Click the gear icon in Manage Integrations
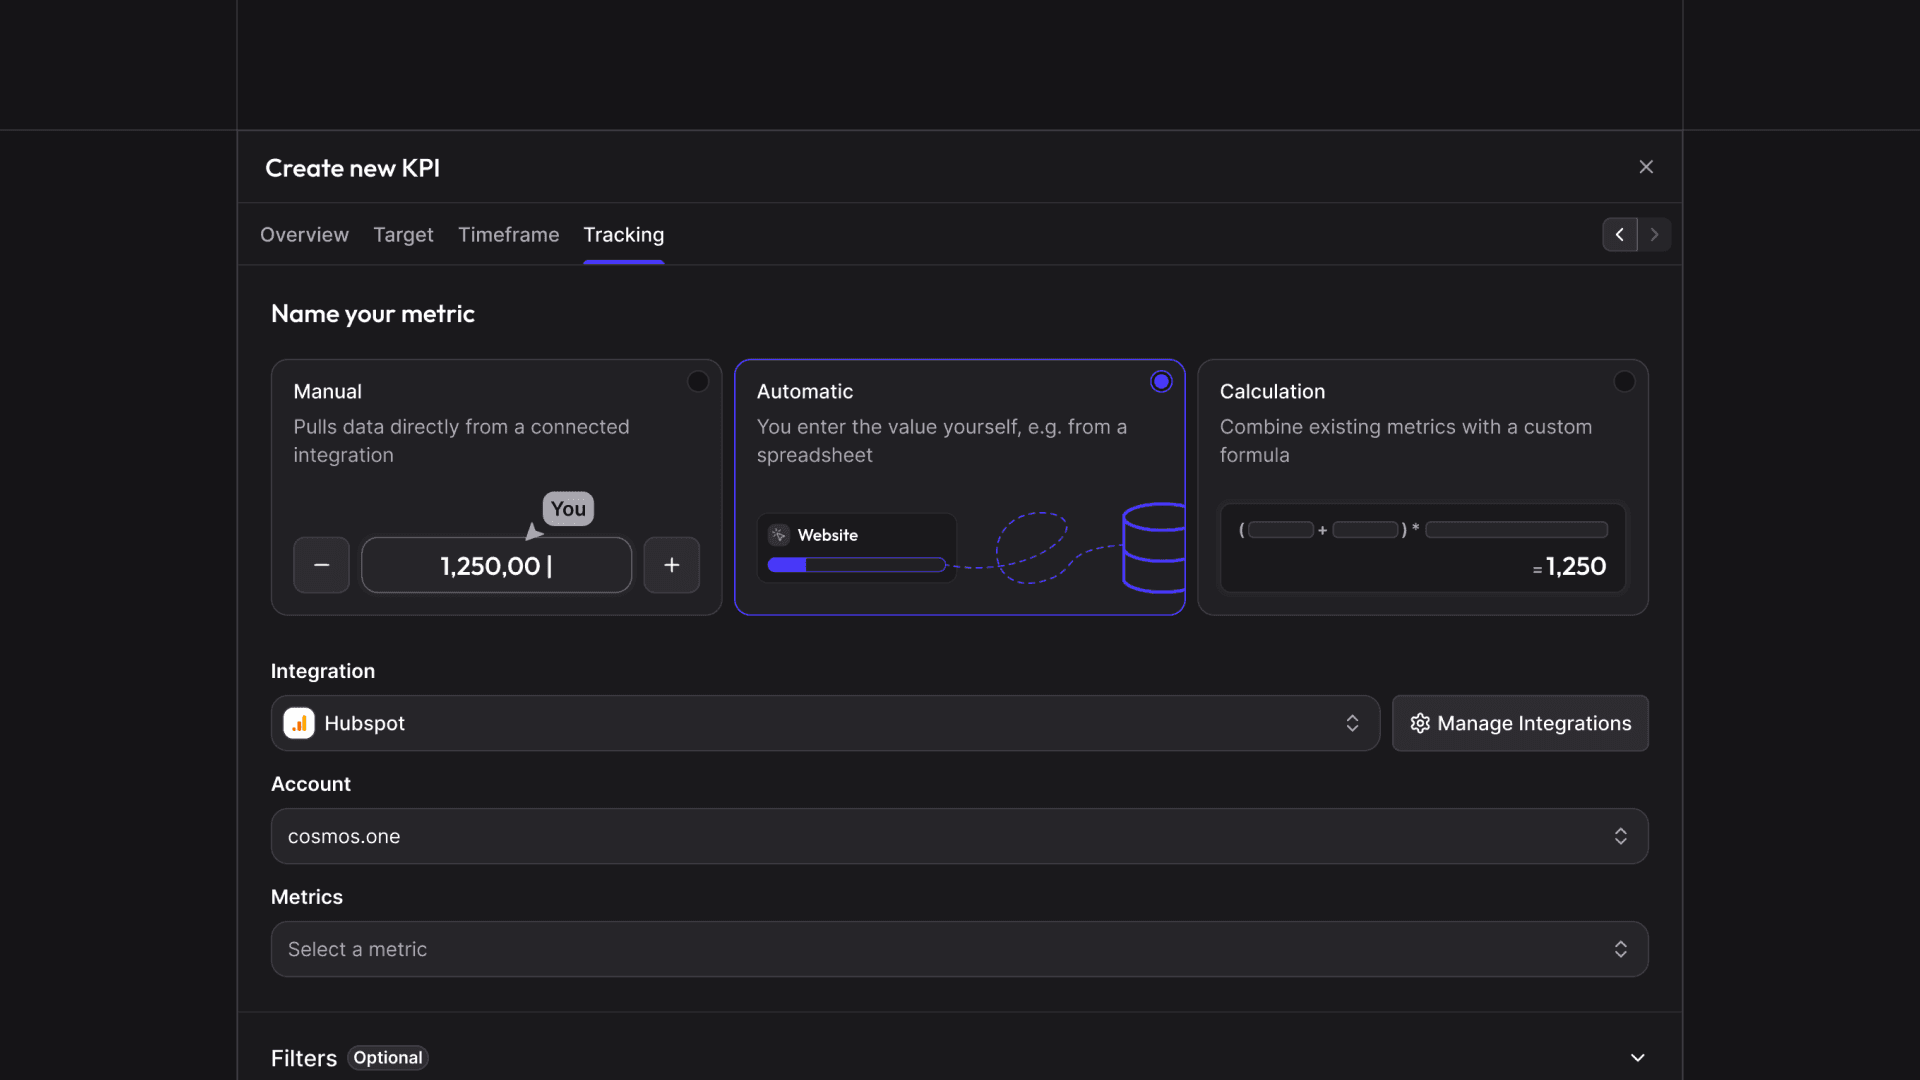1920x1080 pixels. [x=1420, y=723]
